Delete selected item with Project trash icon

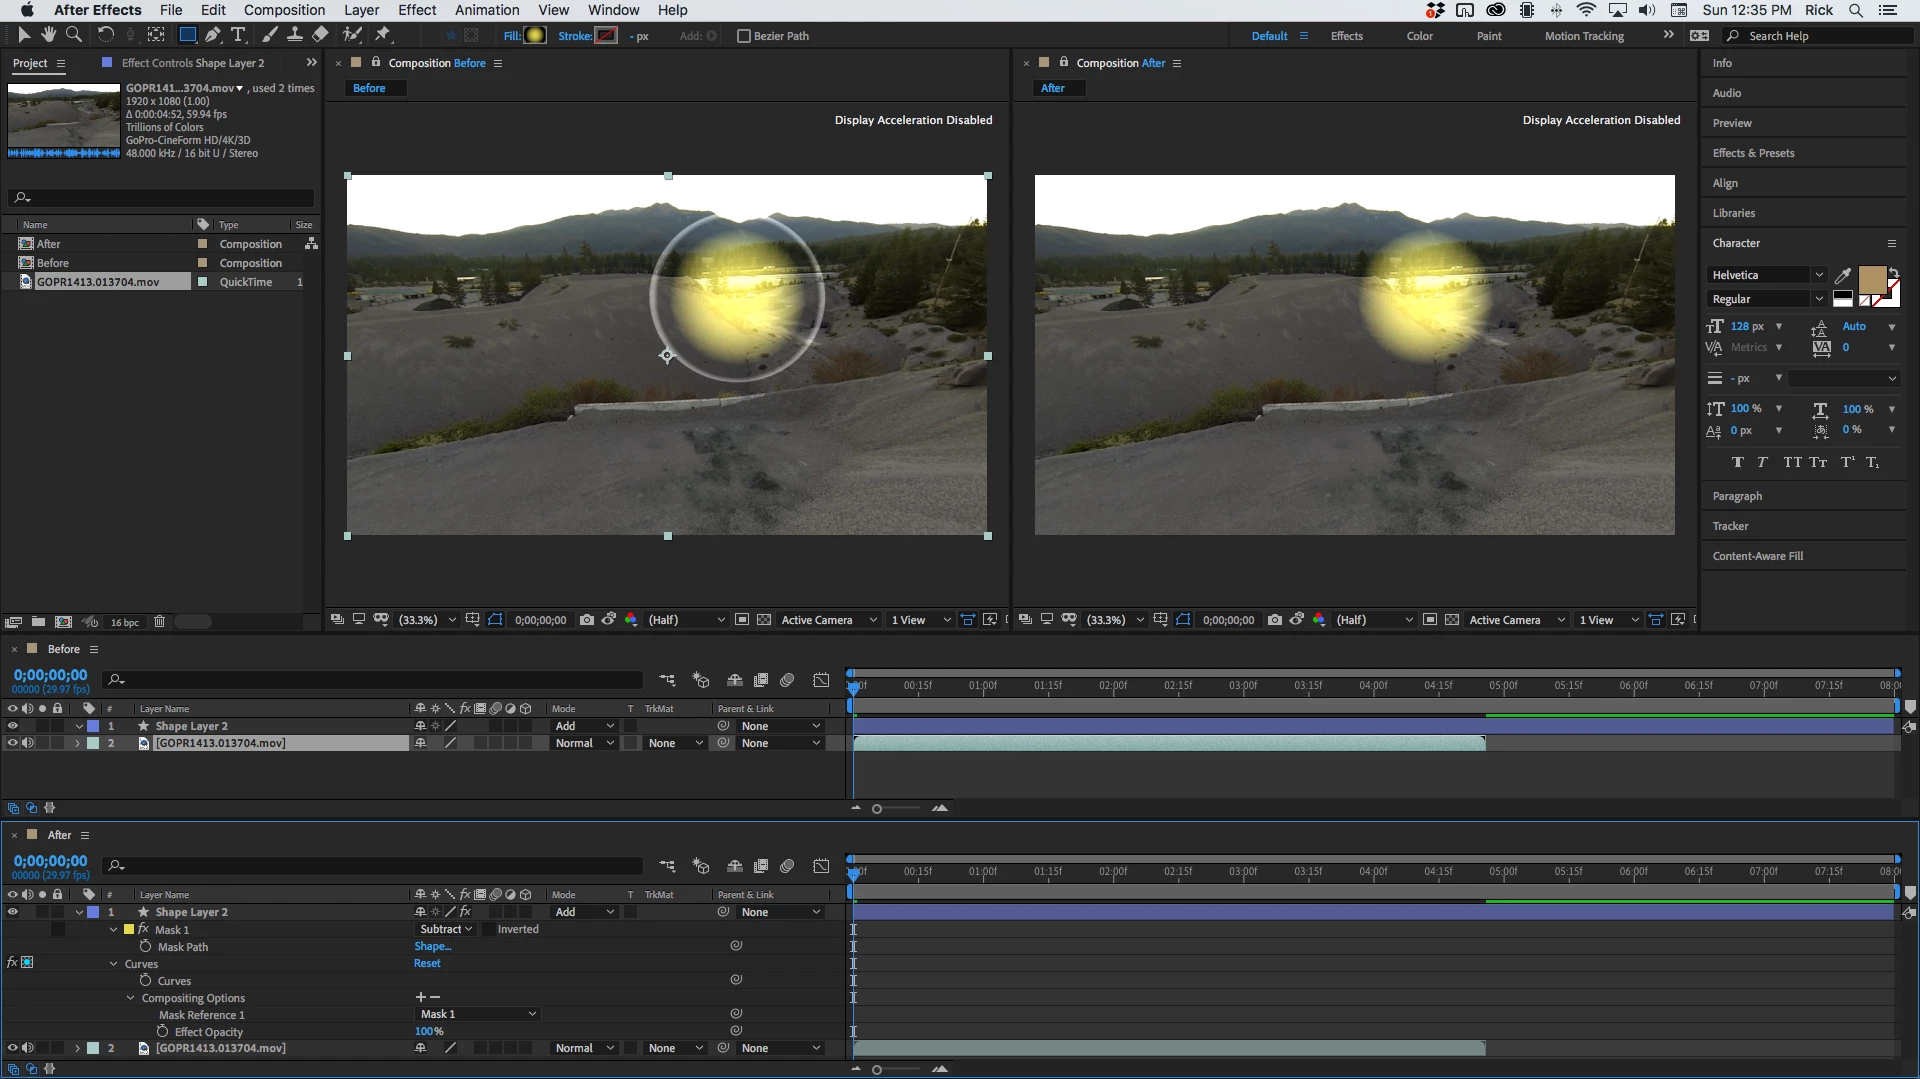tap(159, 622)
